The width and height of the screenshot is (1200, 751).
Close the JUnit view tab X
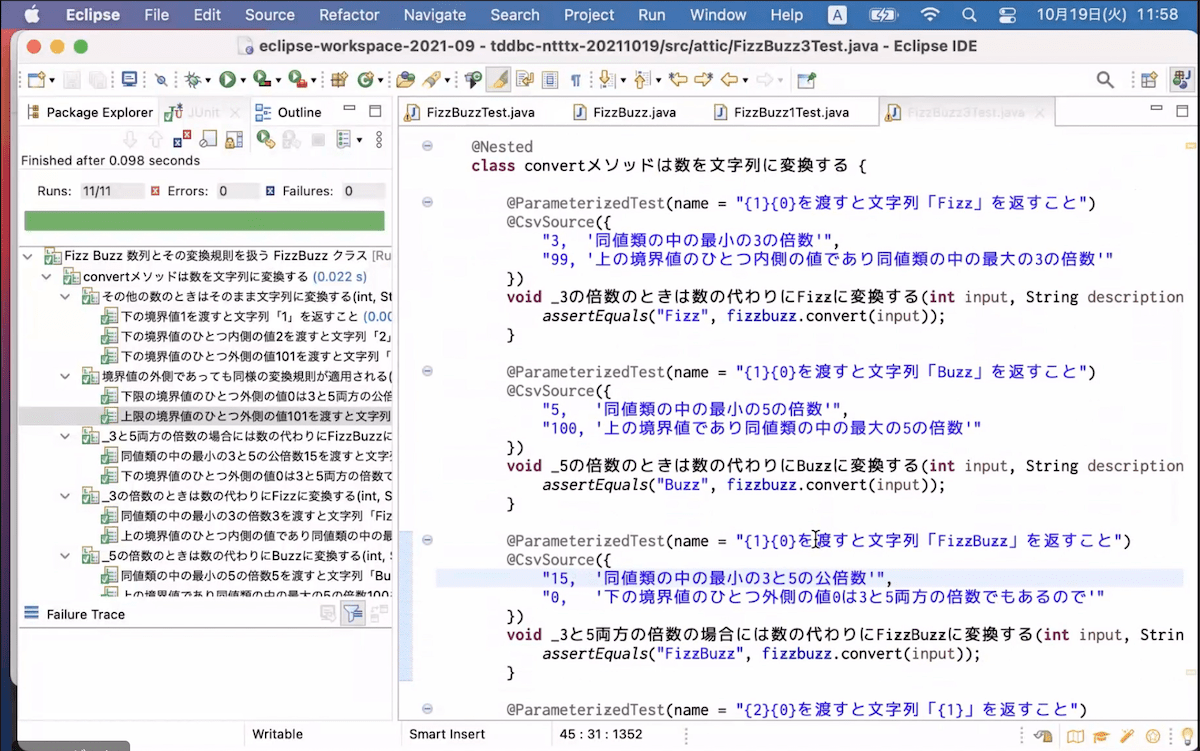click(x=234, y=113)
